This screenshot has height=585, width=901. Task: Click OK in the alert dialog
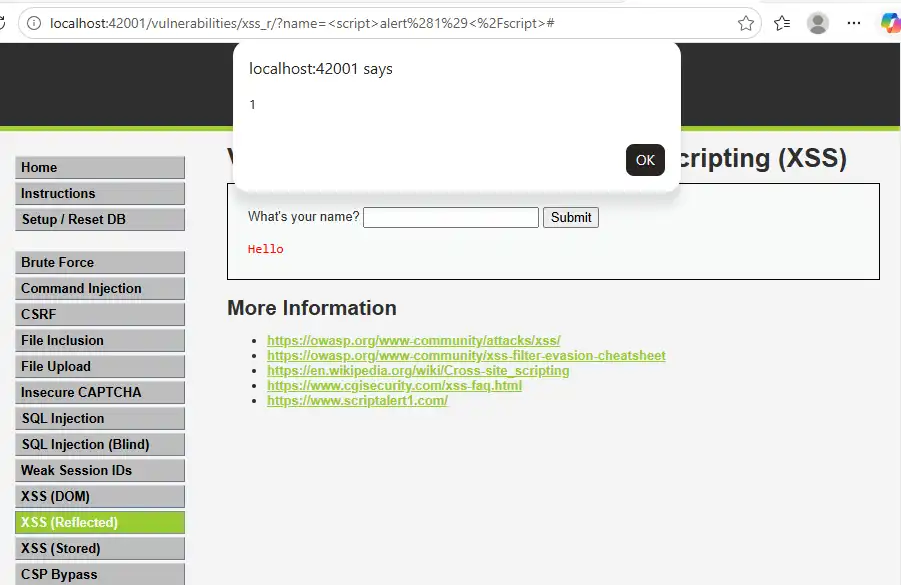pyautogui.click(x=645, y=160)
